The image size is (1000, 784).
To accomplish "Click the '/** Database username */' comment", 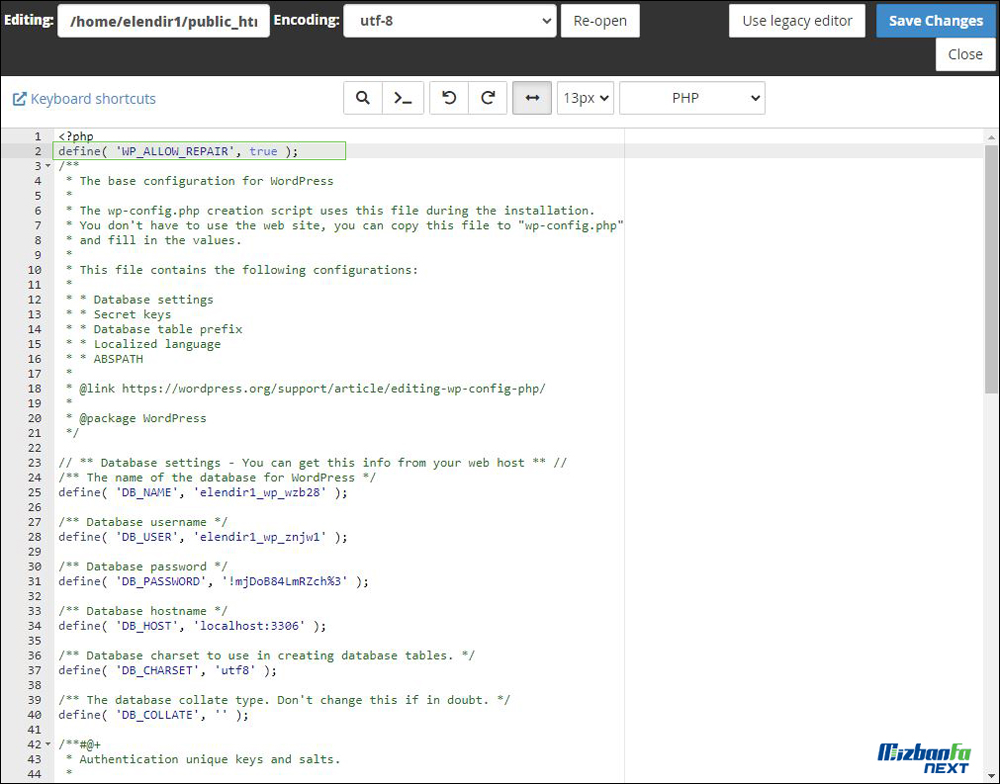I will click(x=143, y=522).
